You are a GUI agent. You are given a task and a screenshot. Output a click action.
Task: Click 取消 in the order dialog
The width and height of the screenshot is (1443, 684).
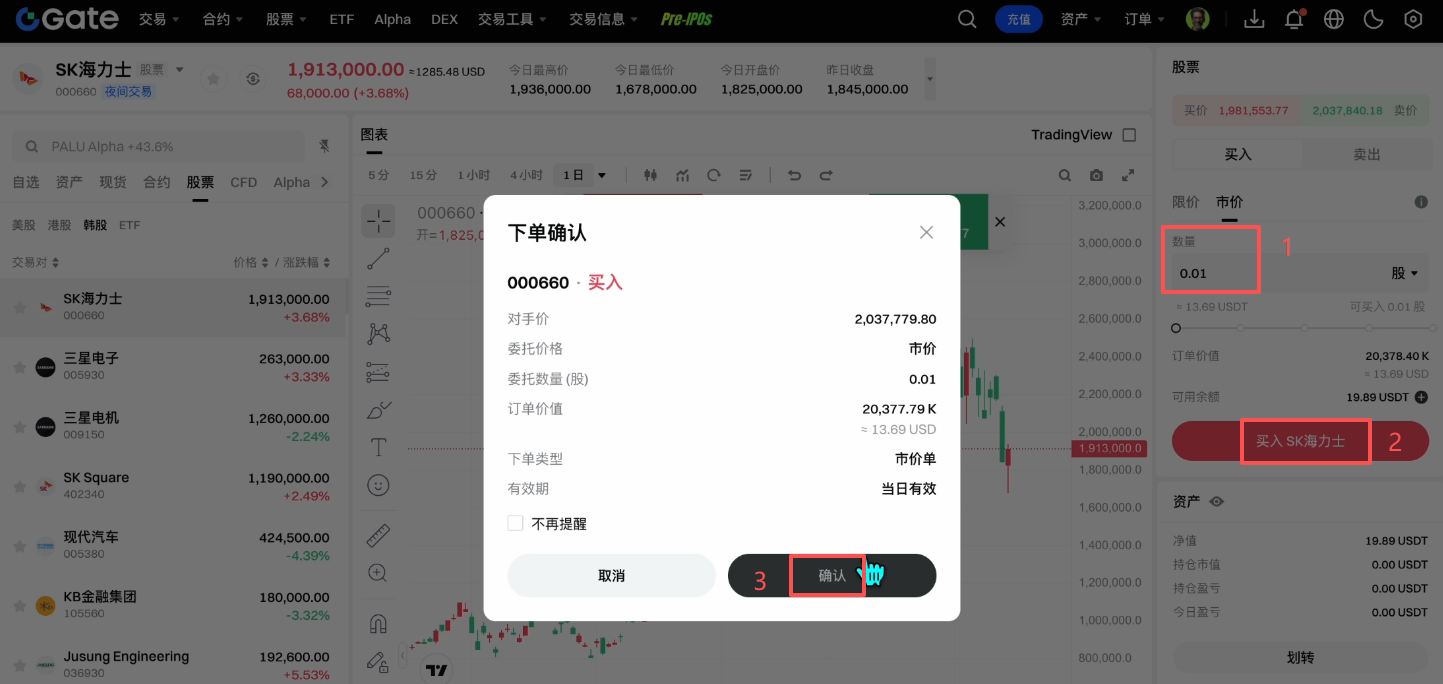click(x=611, y=576)
